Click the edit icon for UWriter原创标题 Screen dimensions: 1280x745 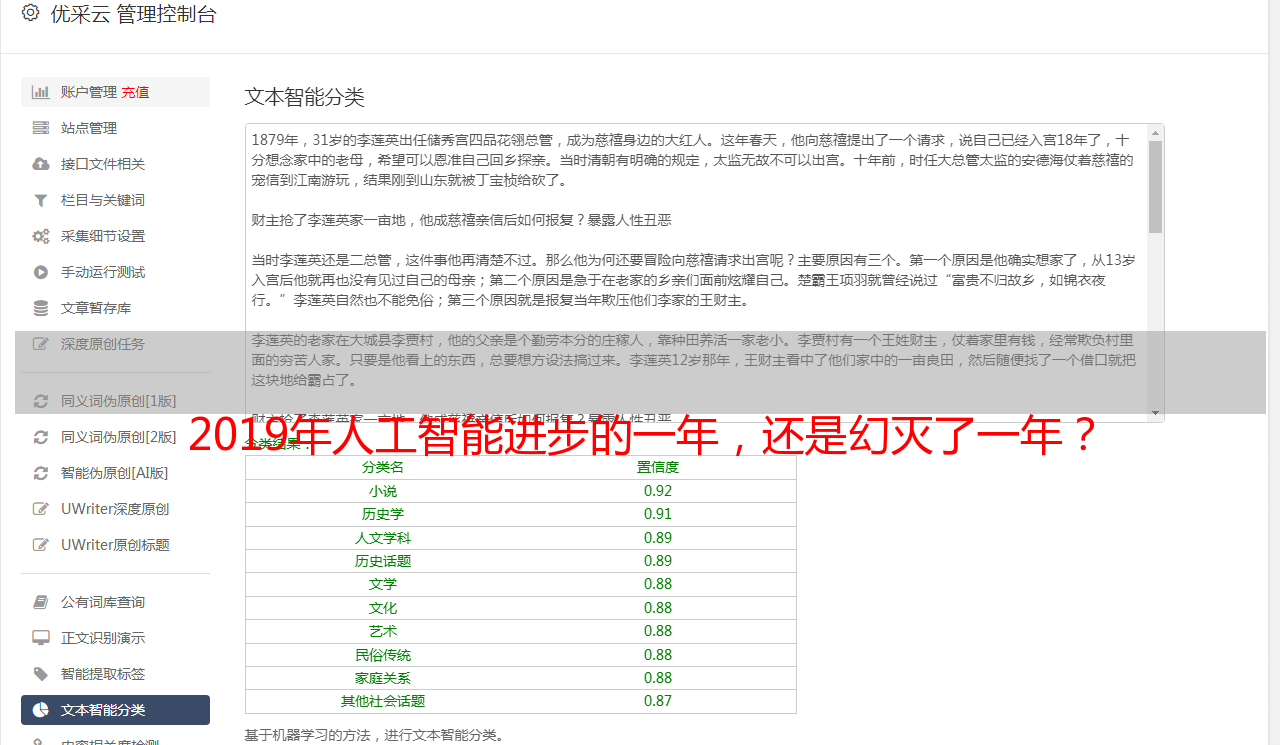coord(41,545)
